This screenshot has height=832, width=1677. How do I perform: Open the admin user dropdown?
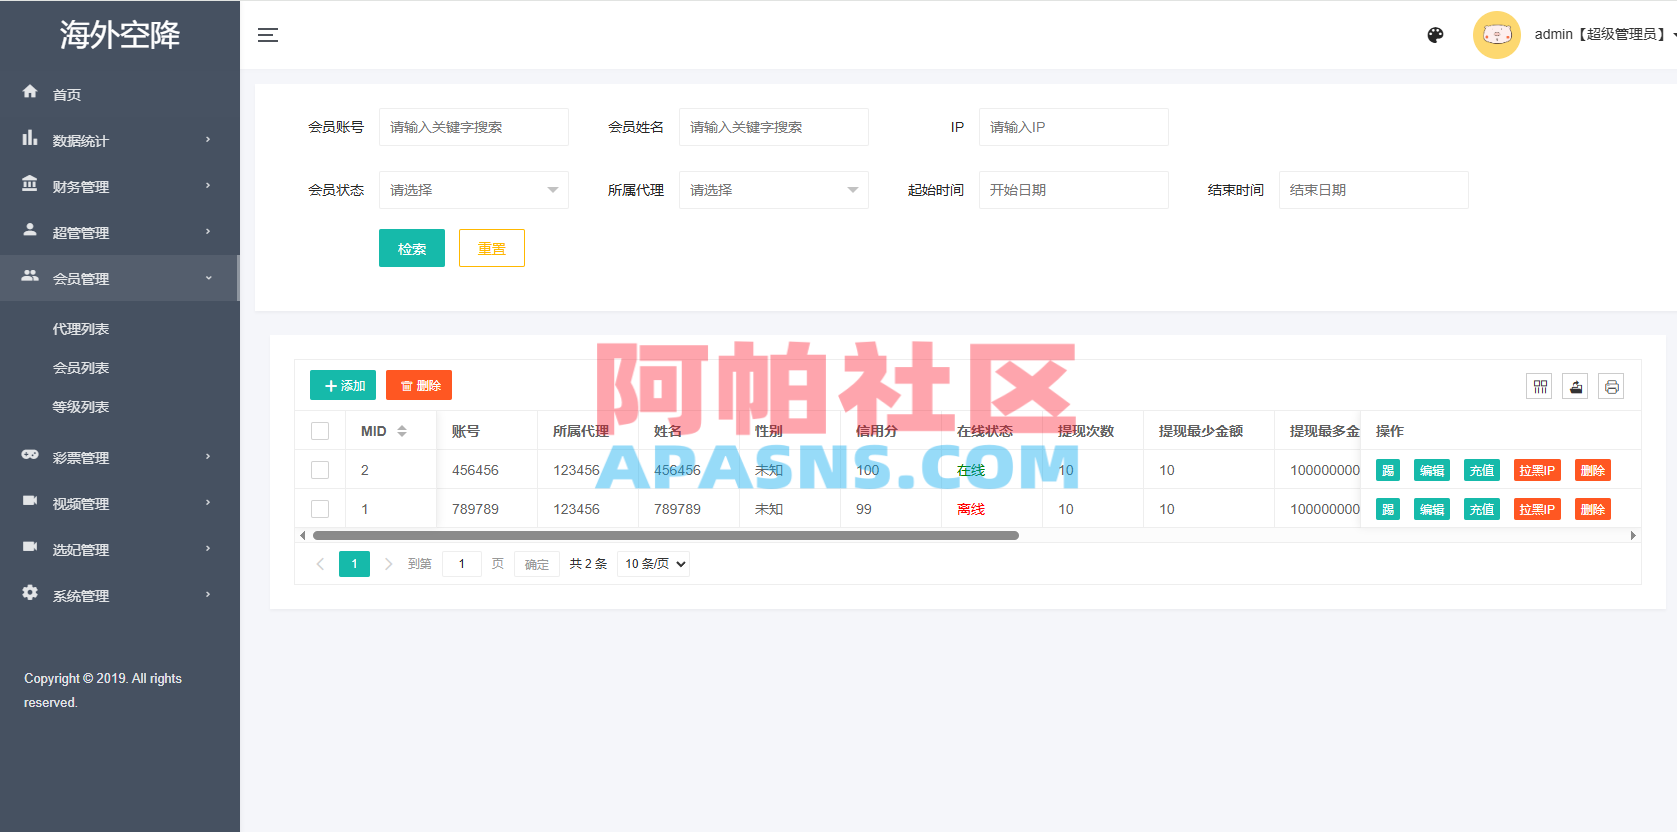click(x=1604, y=35)
